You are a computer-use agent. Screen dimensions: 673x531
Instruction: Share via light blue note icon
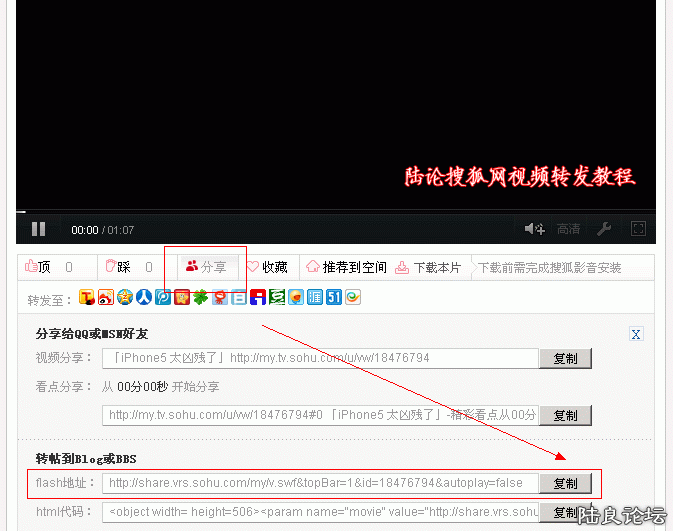coord(239,297)
